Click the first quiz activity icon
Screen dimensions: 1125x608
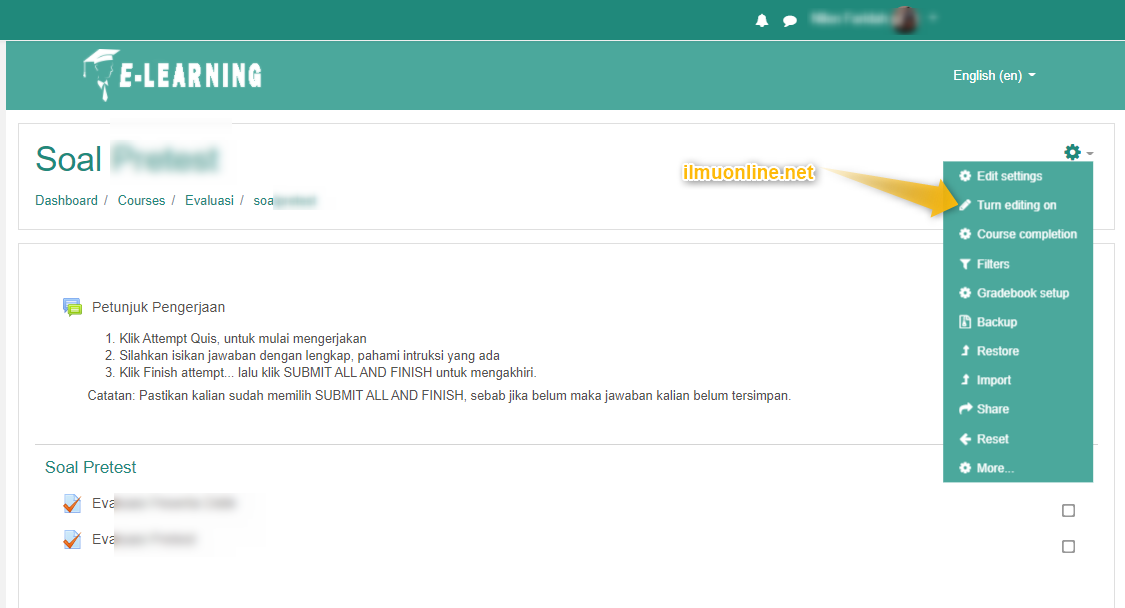[x=72, y=503]
